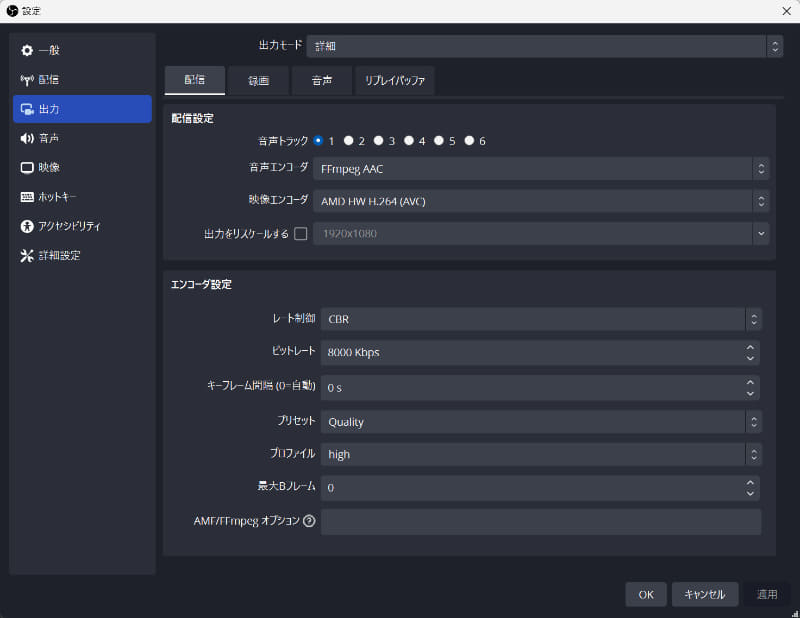Select audio track 6 radio button
Screen dimensions: 800x618
tap(467, 141)
